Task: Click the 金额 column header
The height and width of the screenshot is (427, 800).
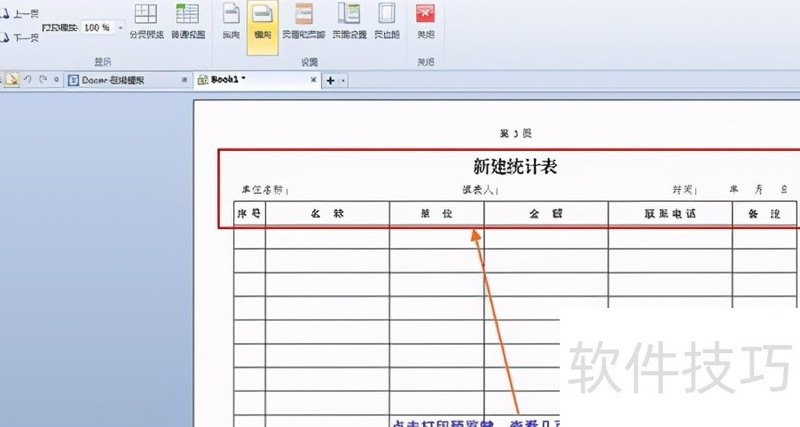Action: click(x=546, y=213)
